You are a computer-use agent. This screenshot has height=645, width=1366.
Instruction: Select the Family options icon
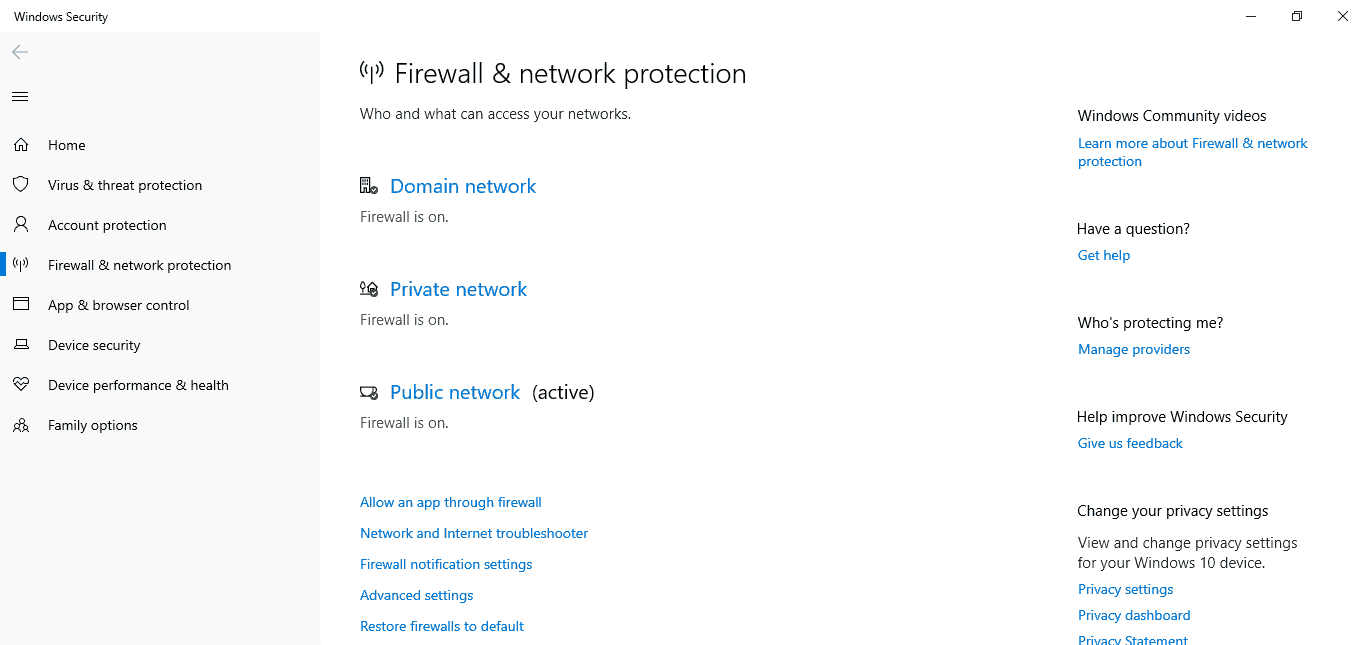[x=21, y=424]
